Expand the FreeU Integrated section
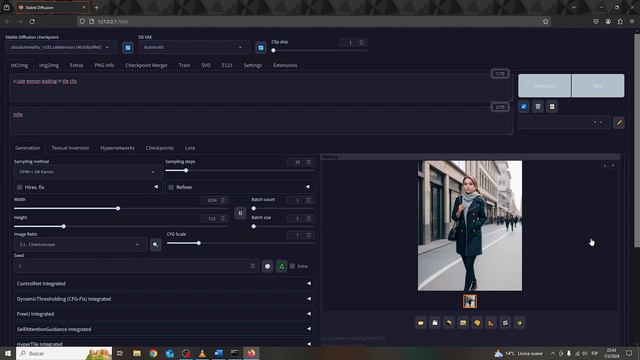Screen dimensions: 640x360 164,314
